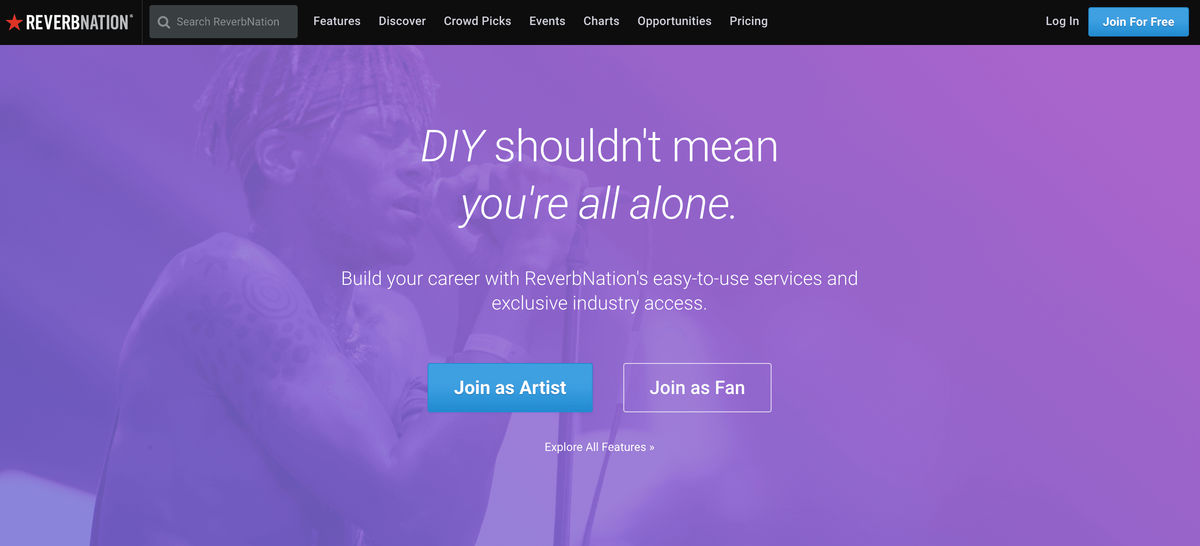Click the 'DIY shouldn't mean' headline text
1200x546 pixels.
point(599,147)
